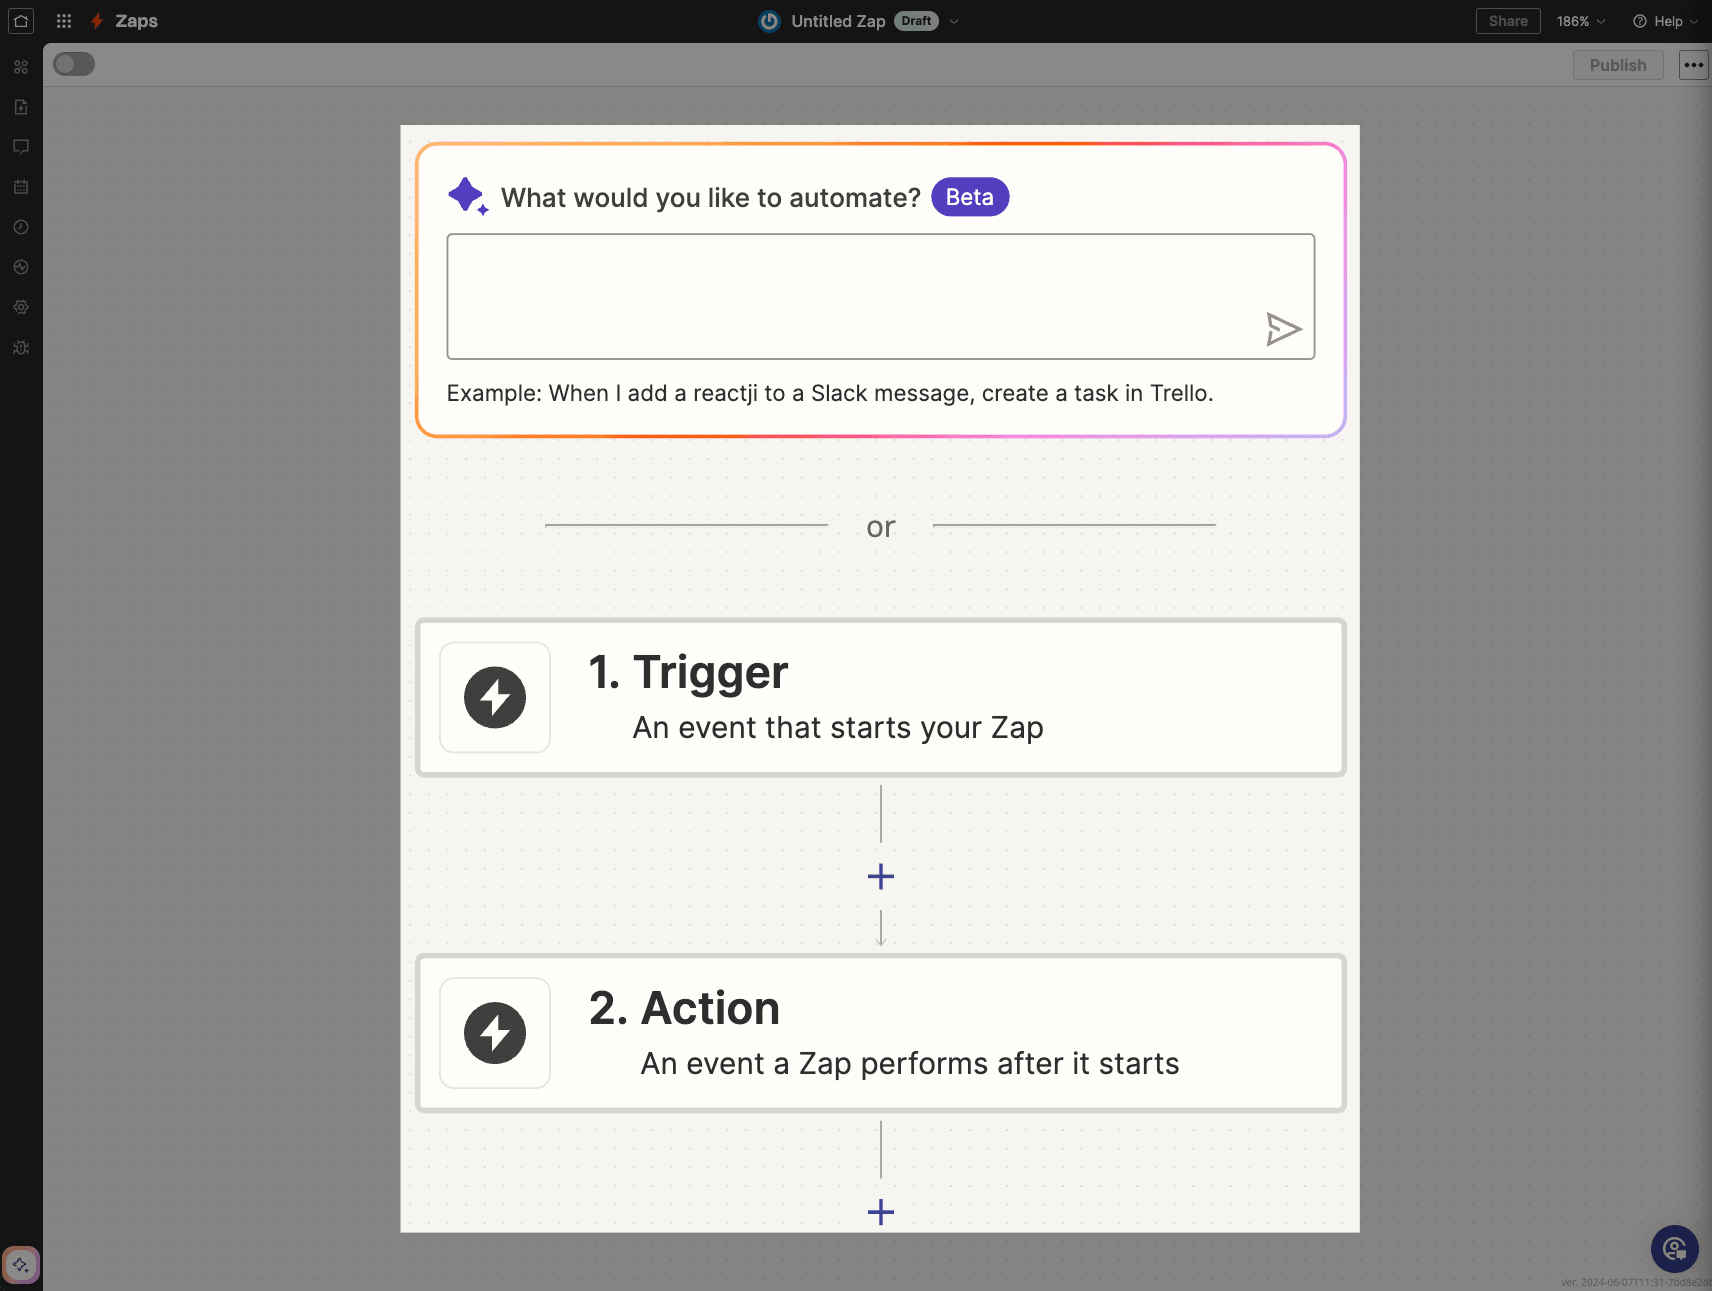Expand the Untitled Zap title dropdown
Viewport: 1712px width, 1291px height.
954,21
